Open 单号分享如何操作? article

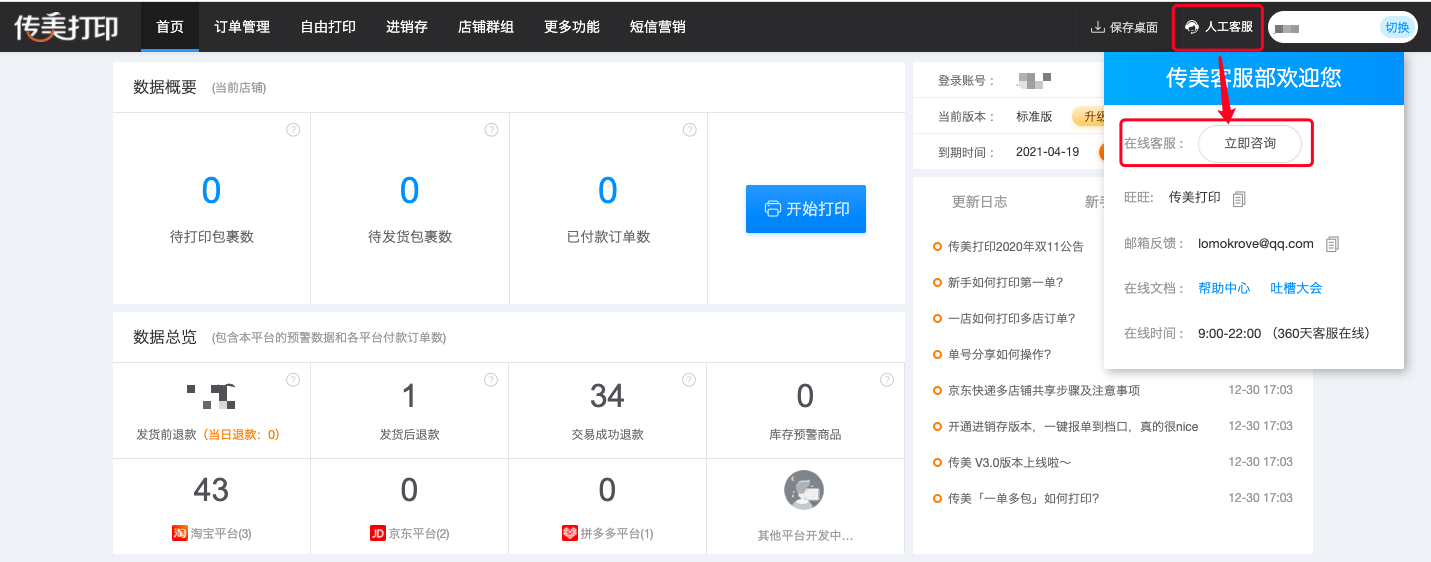pyautogui.click(x=999, y=354)
